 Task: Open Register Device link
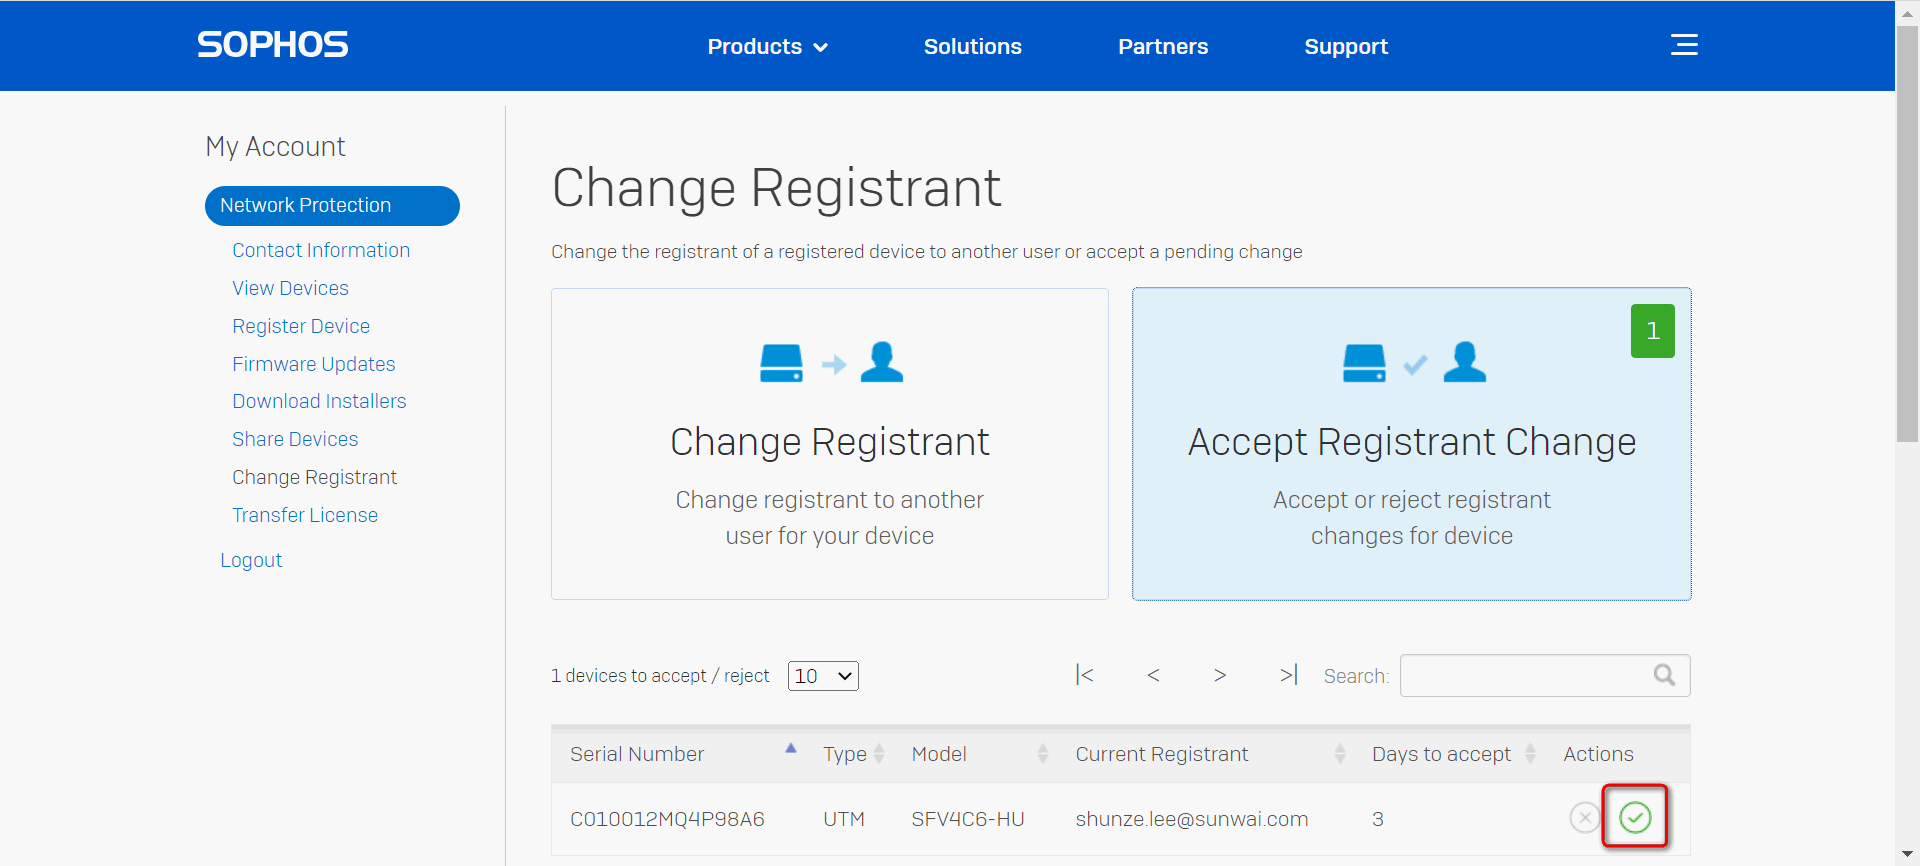(x=301, y=326)
